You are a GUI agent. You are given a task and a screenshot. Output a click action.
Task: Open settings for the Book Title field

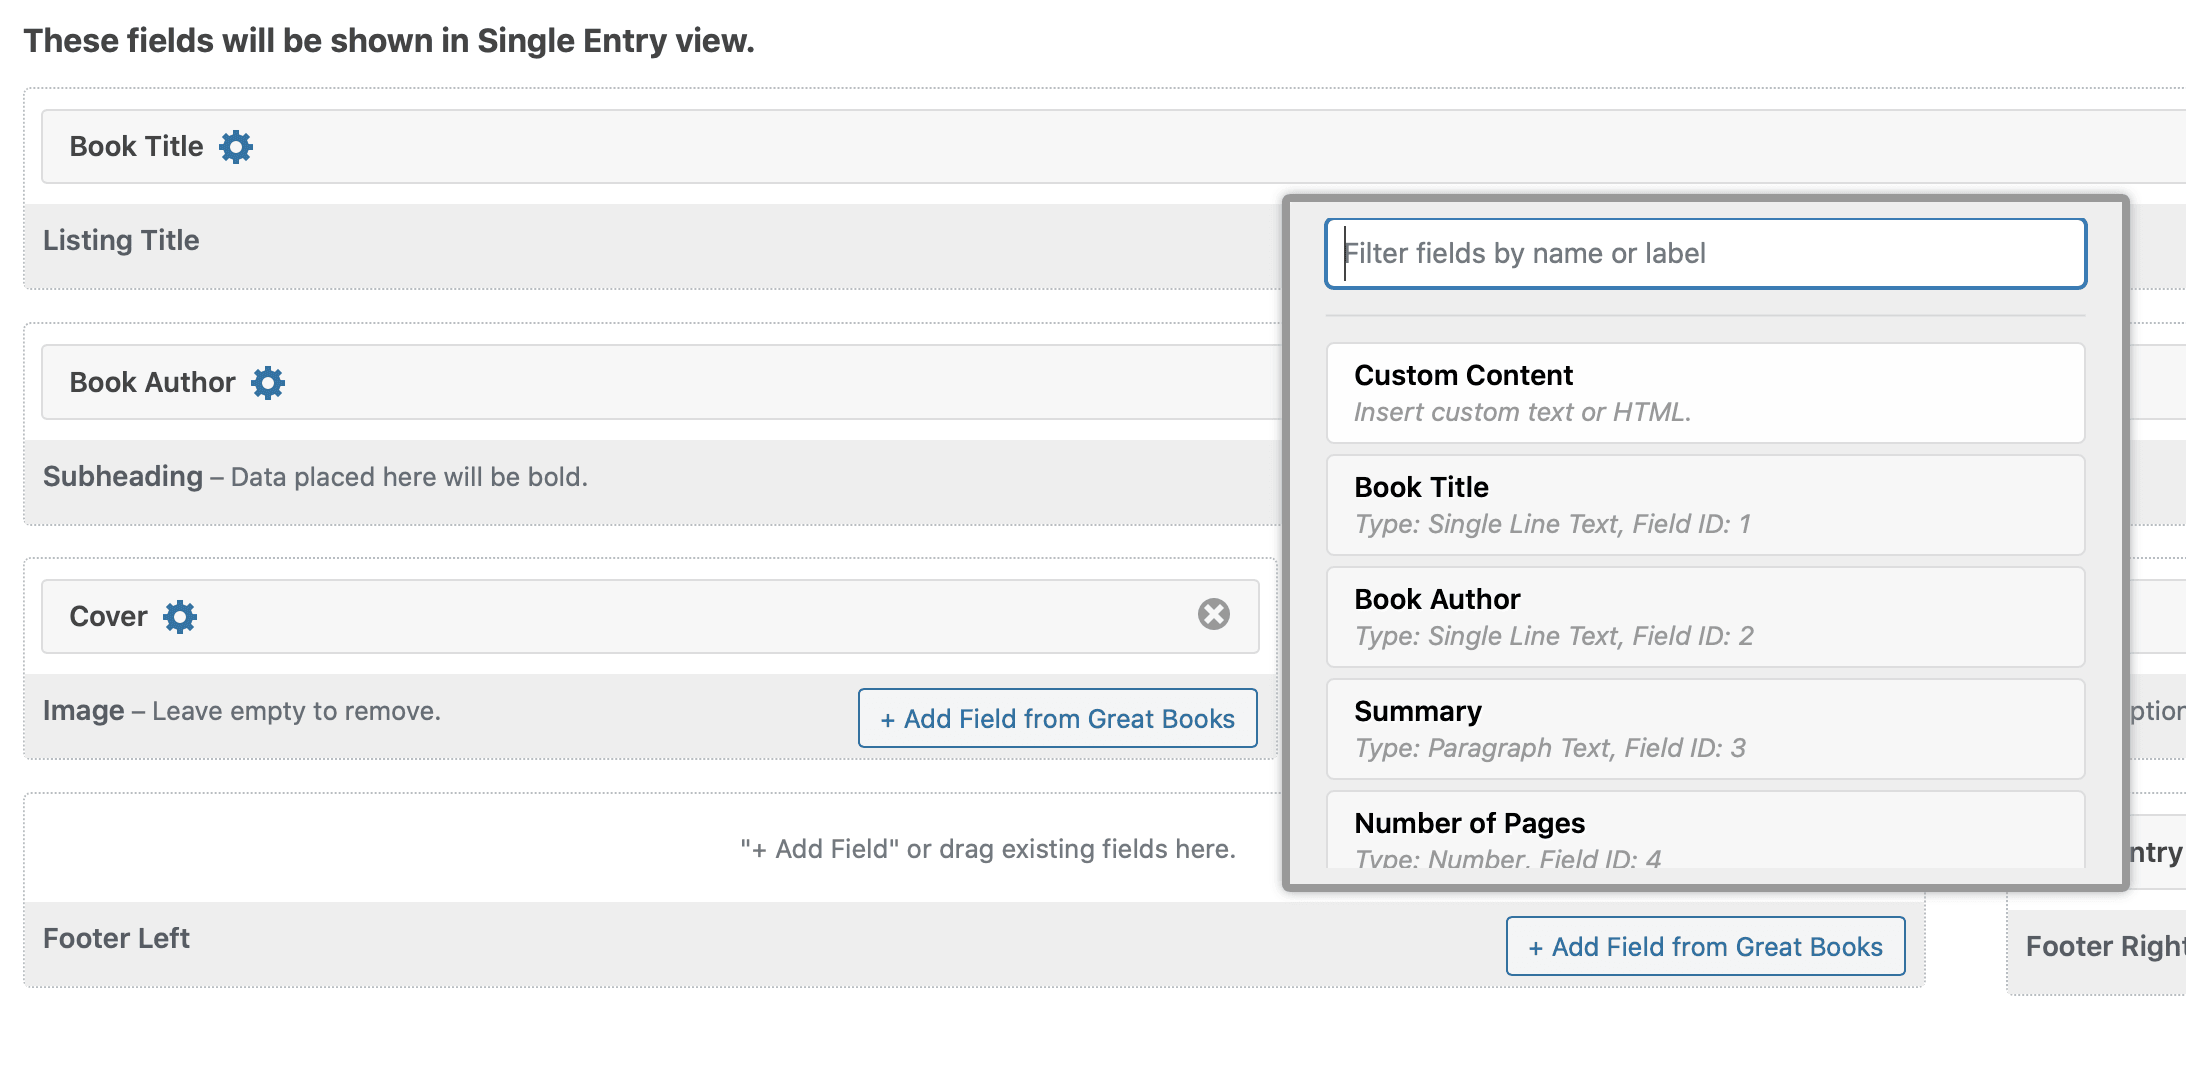click(x=236, y=146)
